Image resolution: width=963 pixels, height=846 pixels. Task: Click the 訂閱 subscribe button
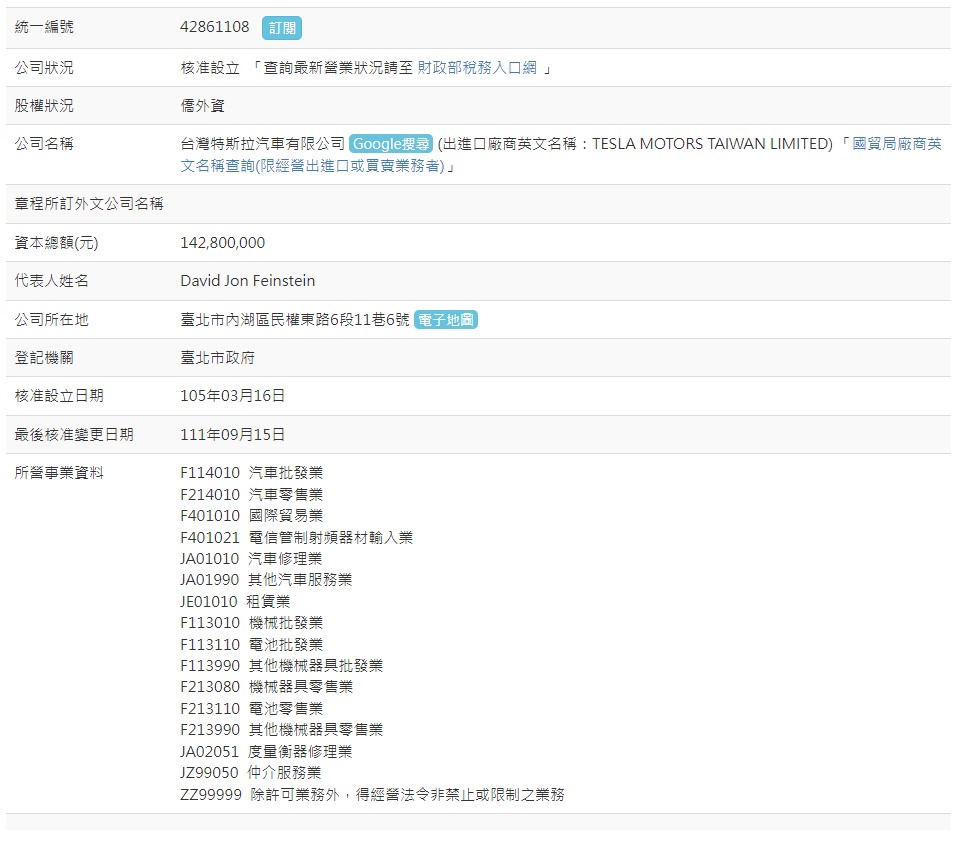point(281,28)
